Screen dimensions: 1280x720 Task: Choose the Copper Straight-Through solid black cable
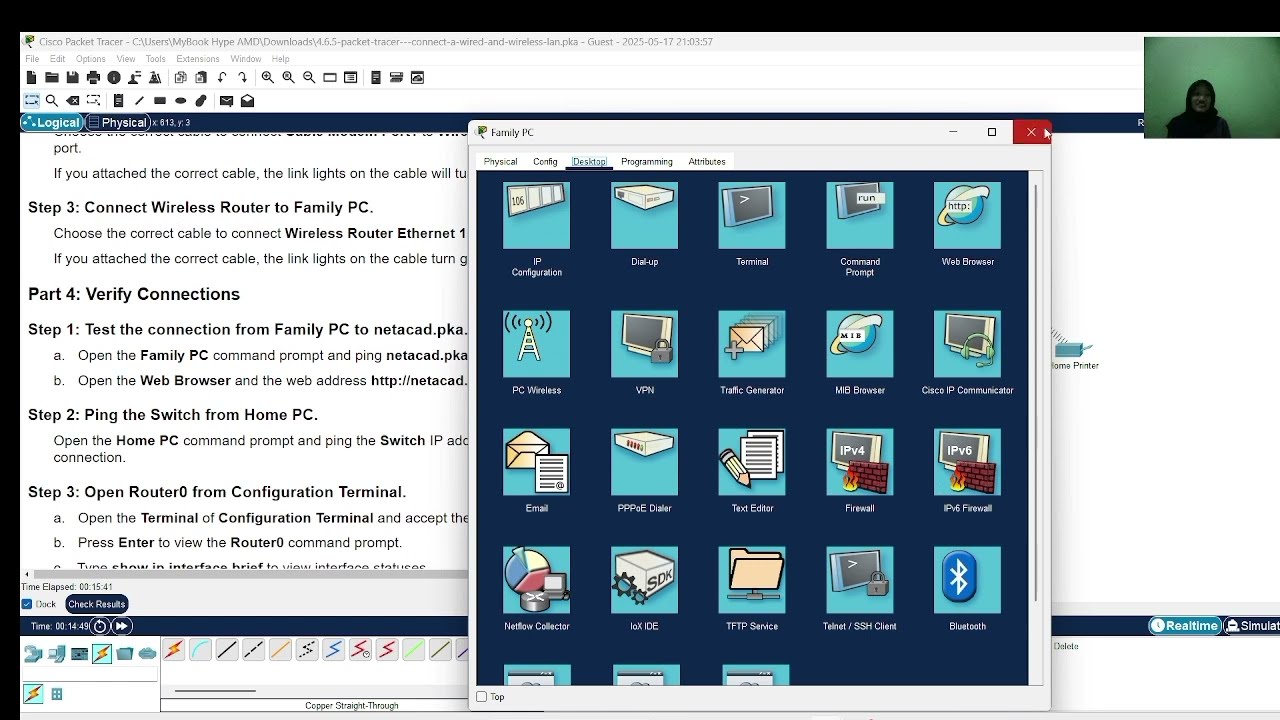227,650
